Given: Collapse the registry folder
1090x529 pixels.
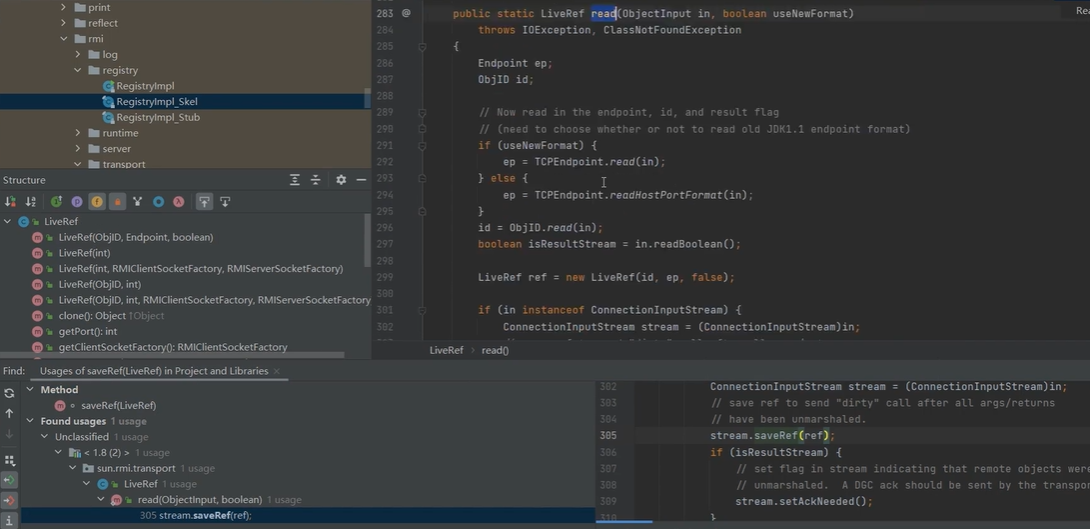Looking at the screenshot, I should coord(79,71).
